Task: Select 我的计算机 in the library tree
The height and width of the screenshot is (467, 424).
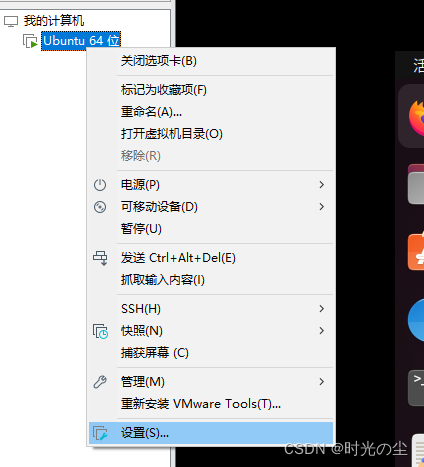Action: click(x=54, y=21)
